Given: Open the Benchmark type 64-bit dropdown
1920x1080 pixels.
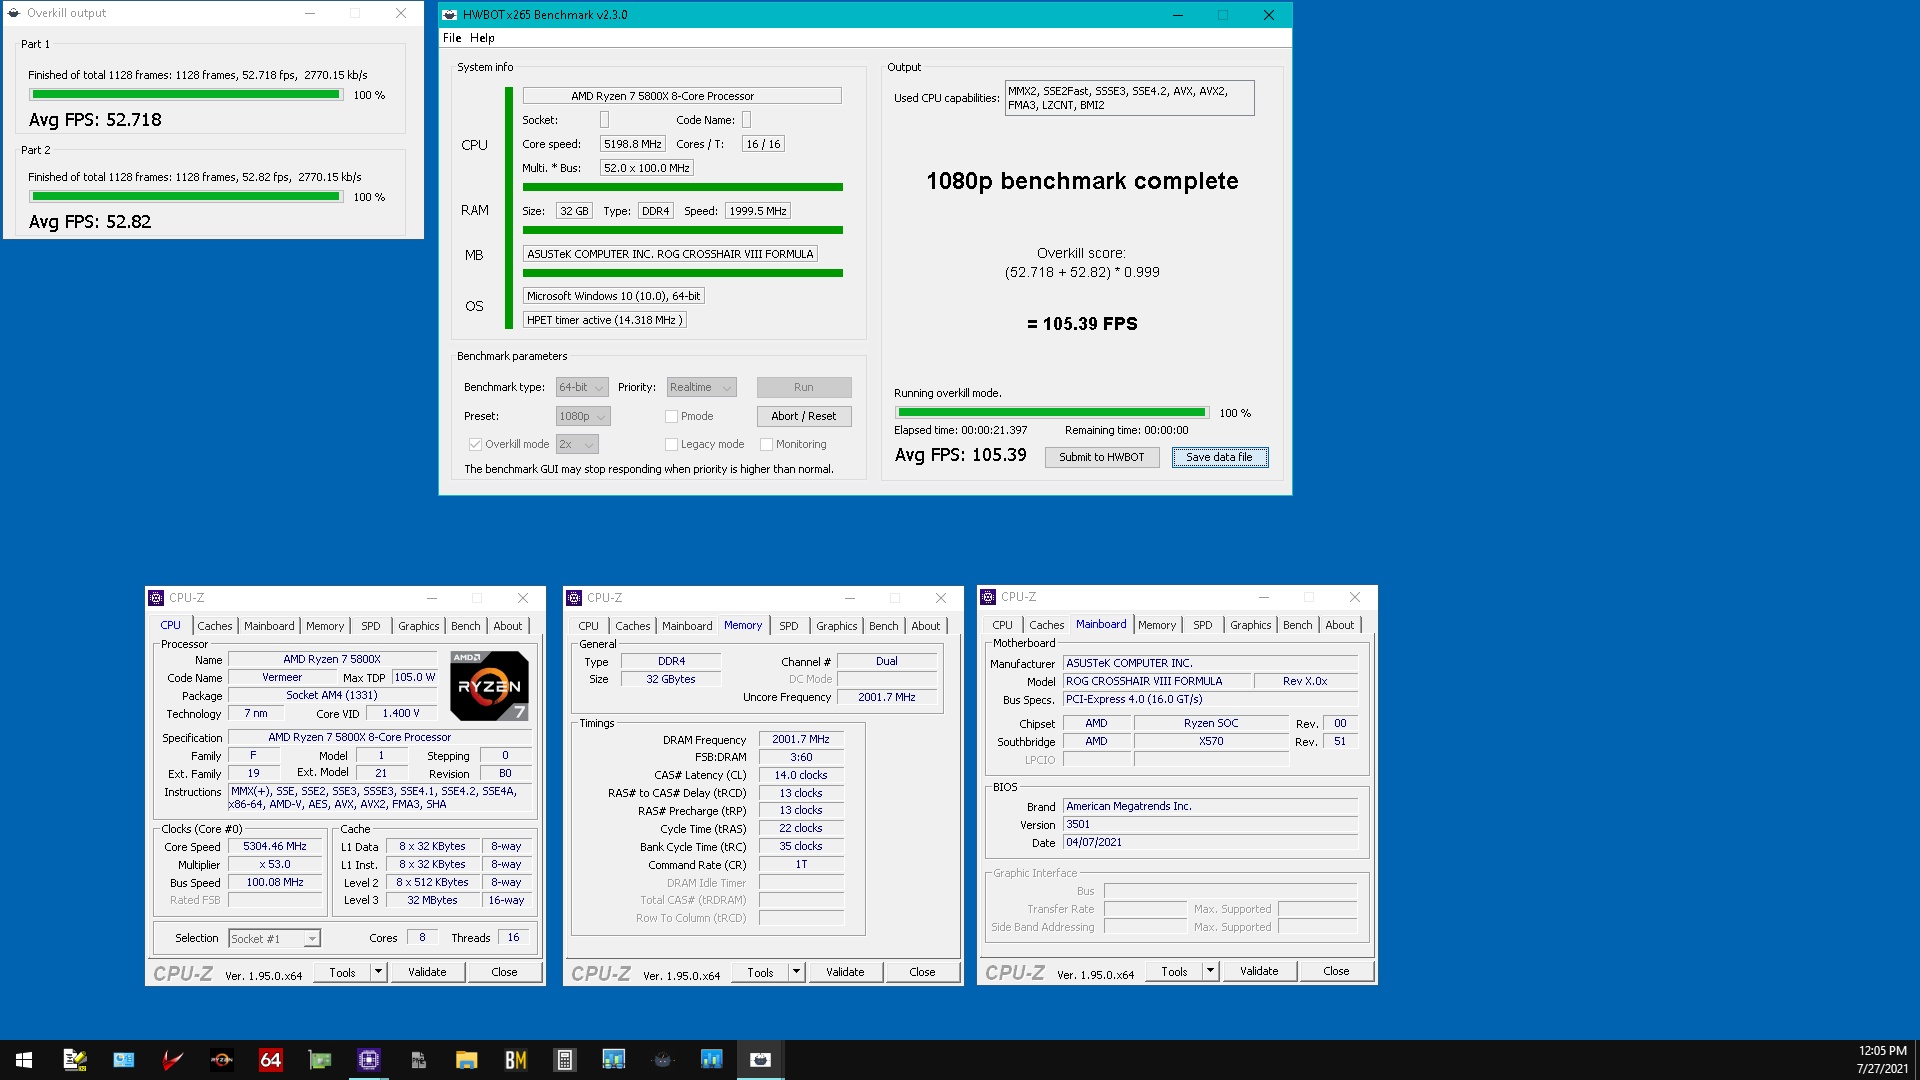Looking at the screenshot, I should coord(582,388).
